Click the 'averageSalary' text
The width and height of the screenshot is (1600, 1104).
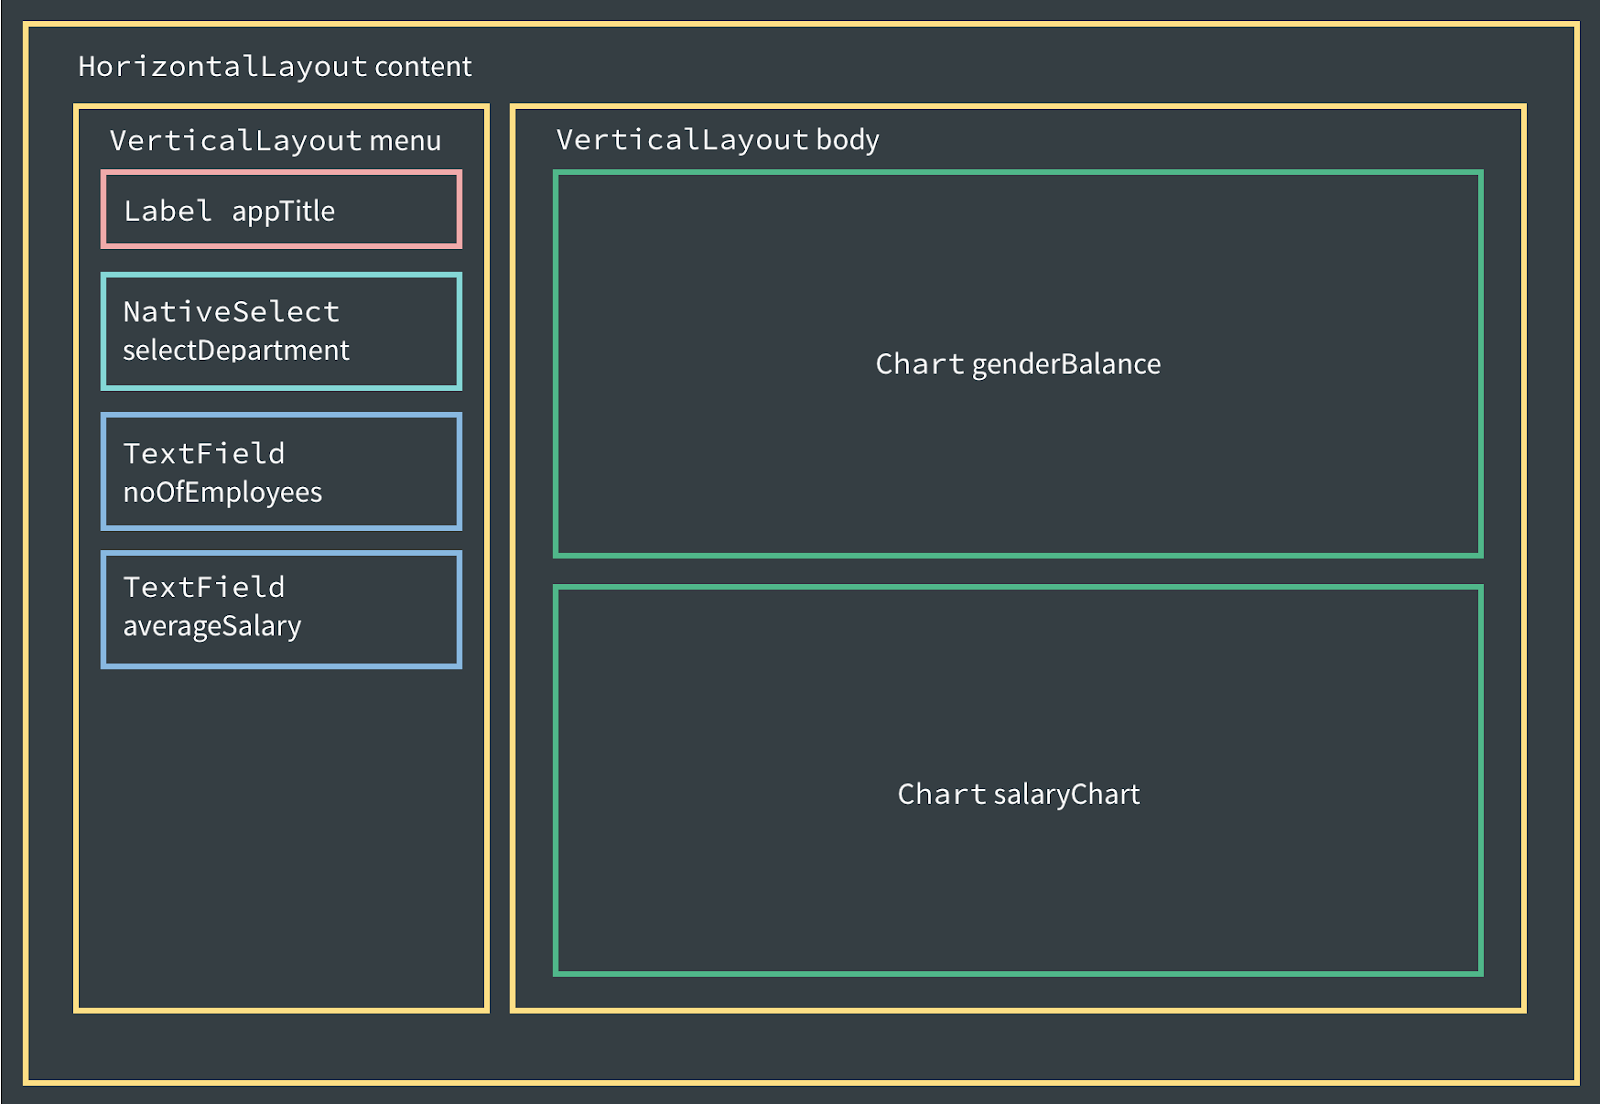pos(212,627)
